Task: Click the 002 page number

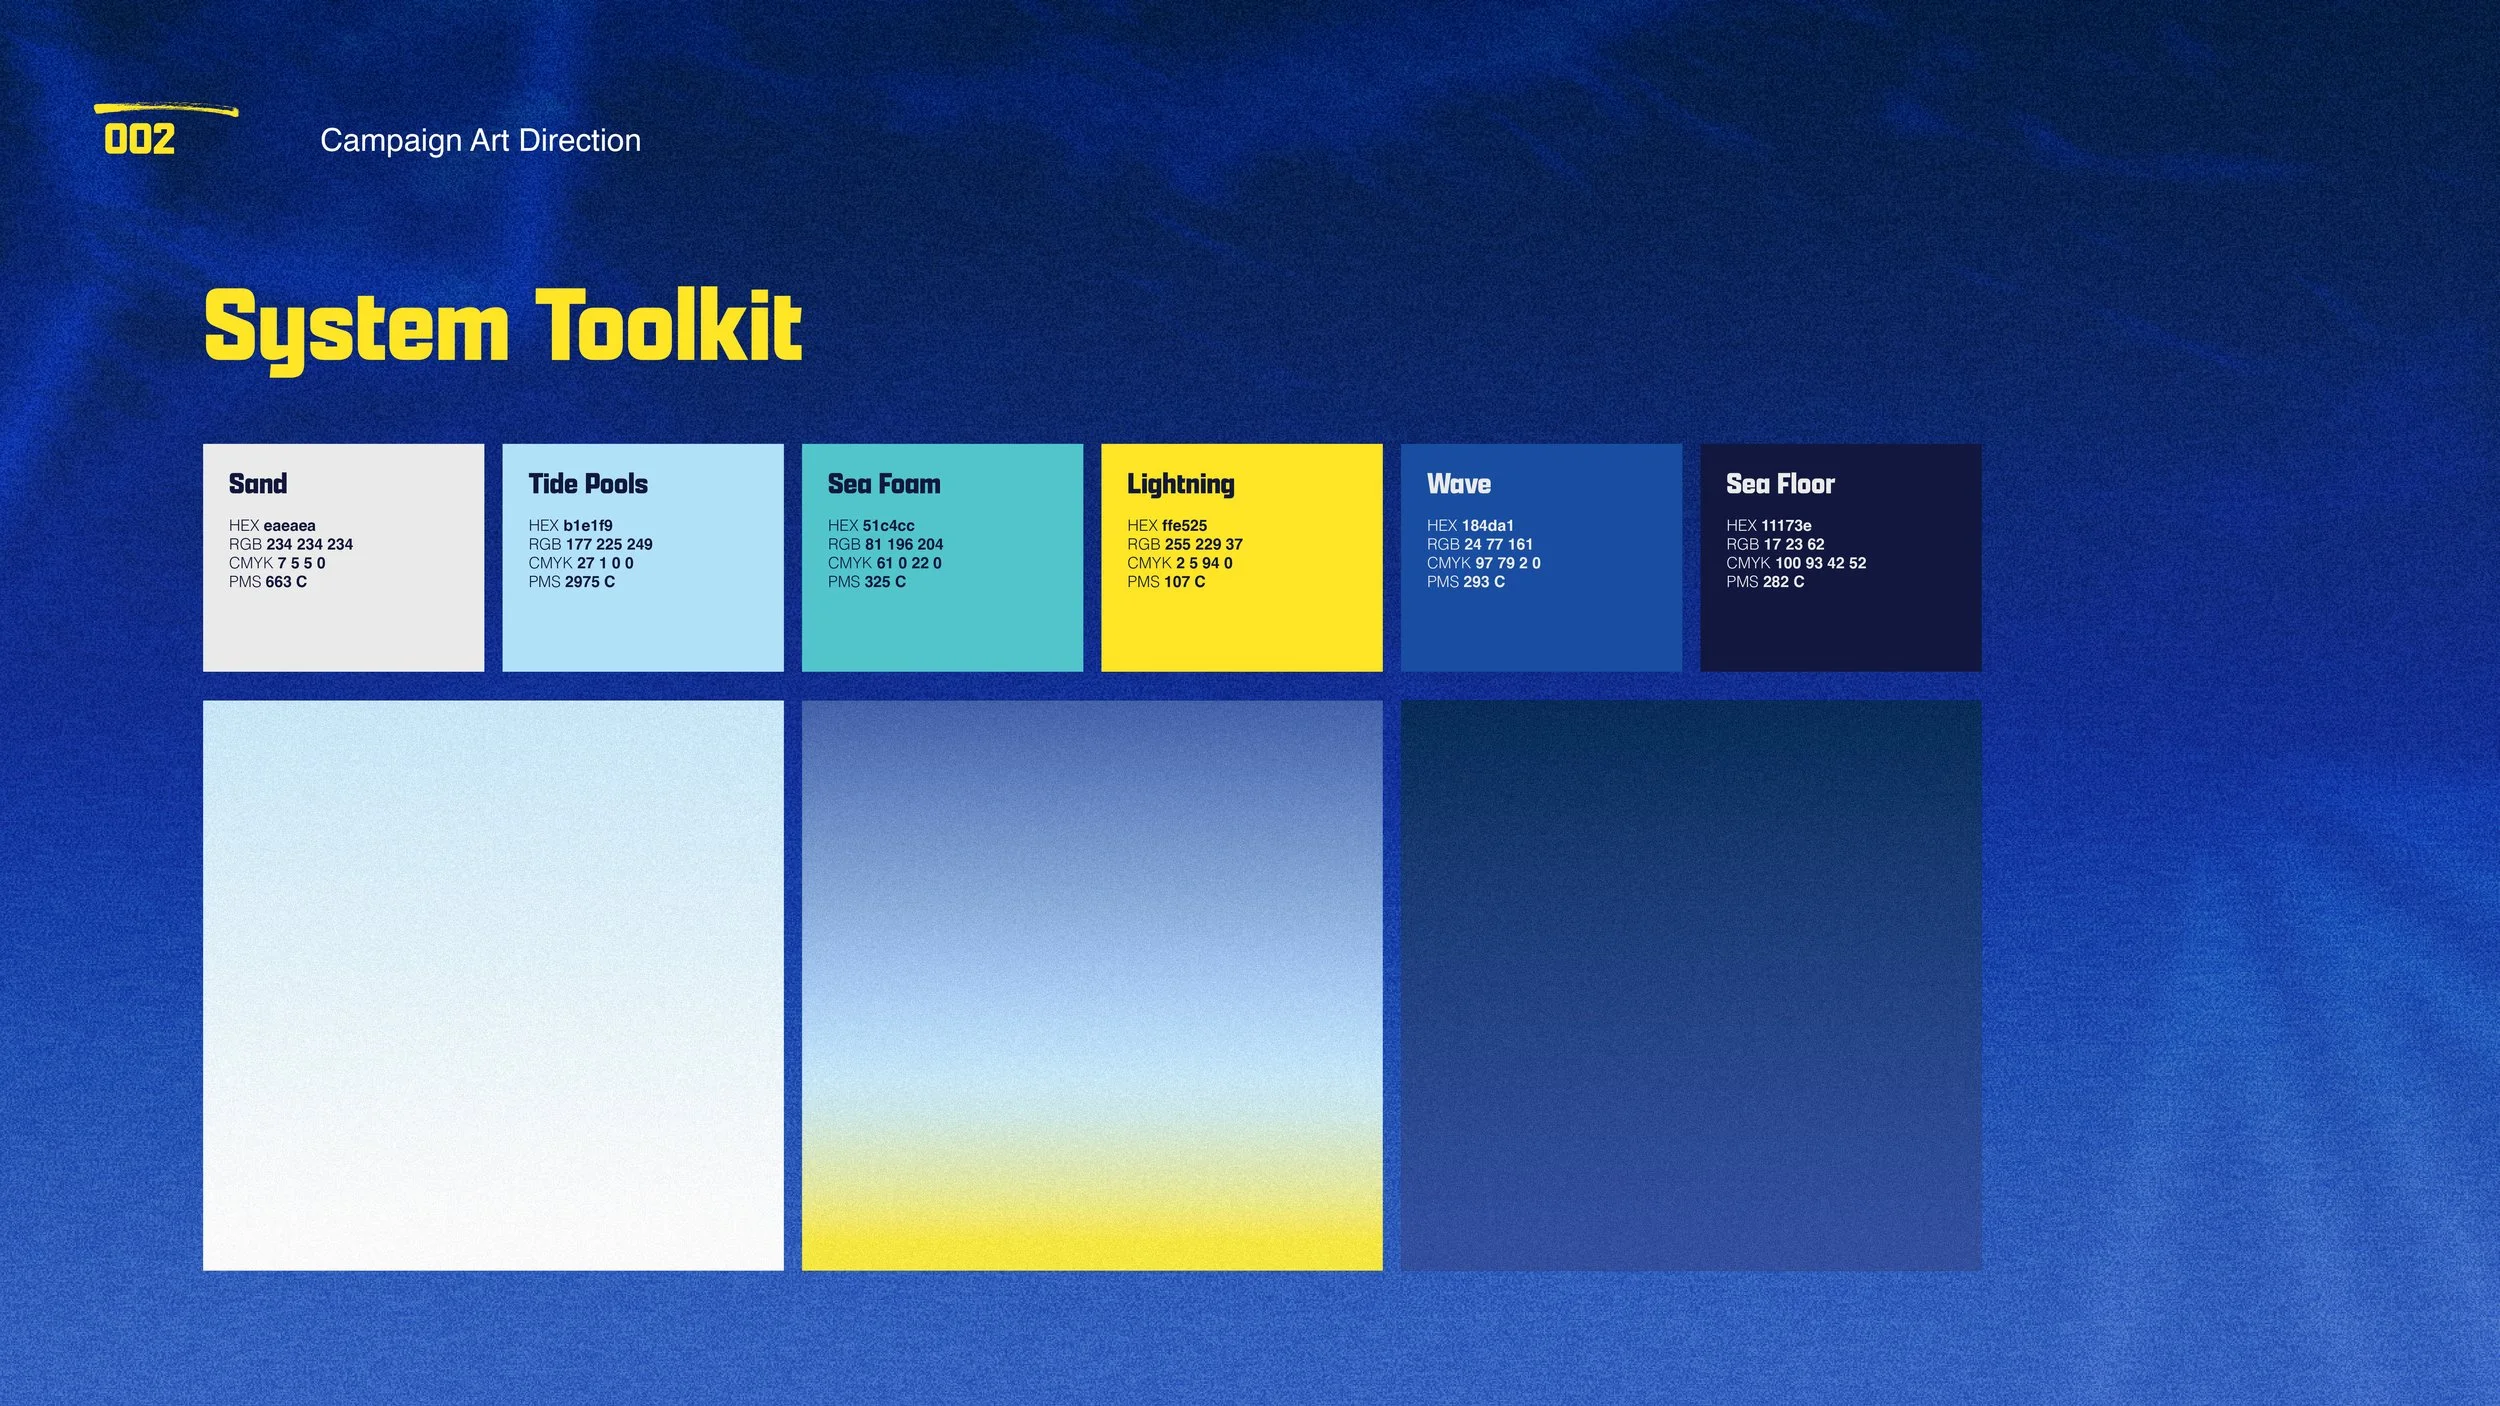Action: pos(139,140)
